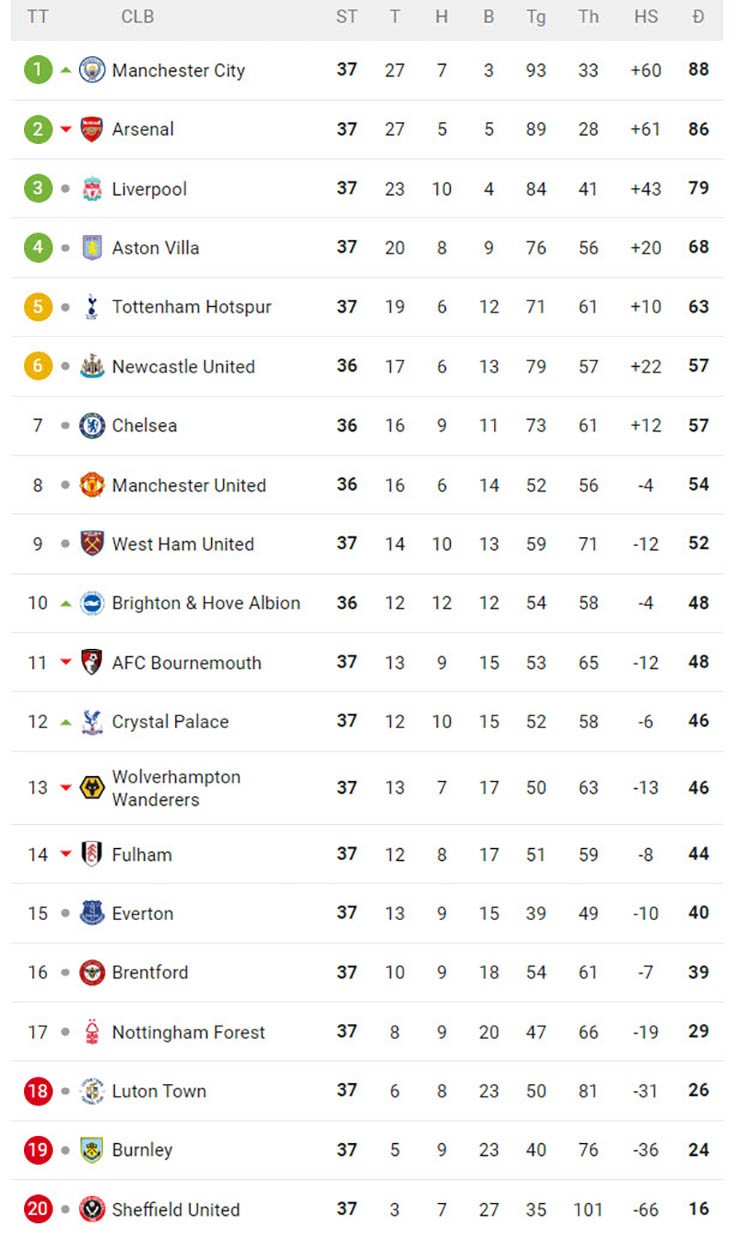Select the Wolverhampton Wanderers team name
The height and width of the screenshot is (1239, 740).
pyautogui.click(x=176, y=788)
